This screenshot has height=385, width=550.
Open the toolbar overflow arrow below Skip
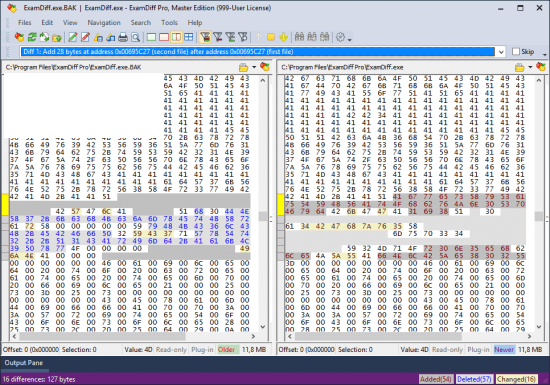coord(544,55)
